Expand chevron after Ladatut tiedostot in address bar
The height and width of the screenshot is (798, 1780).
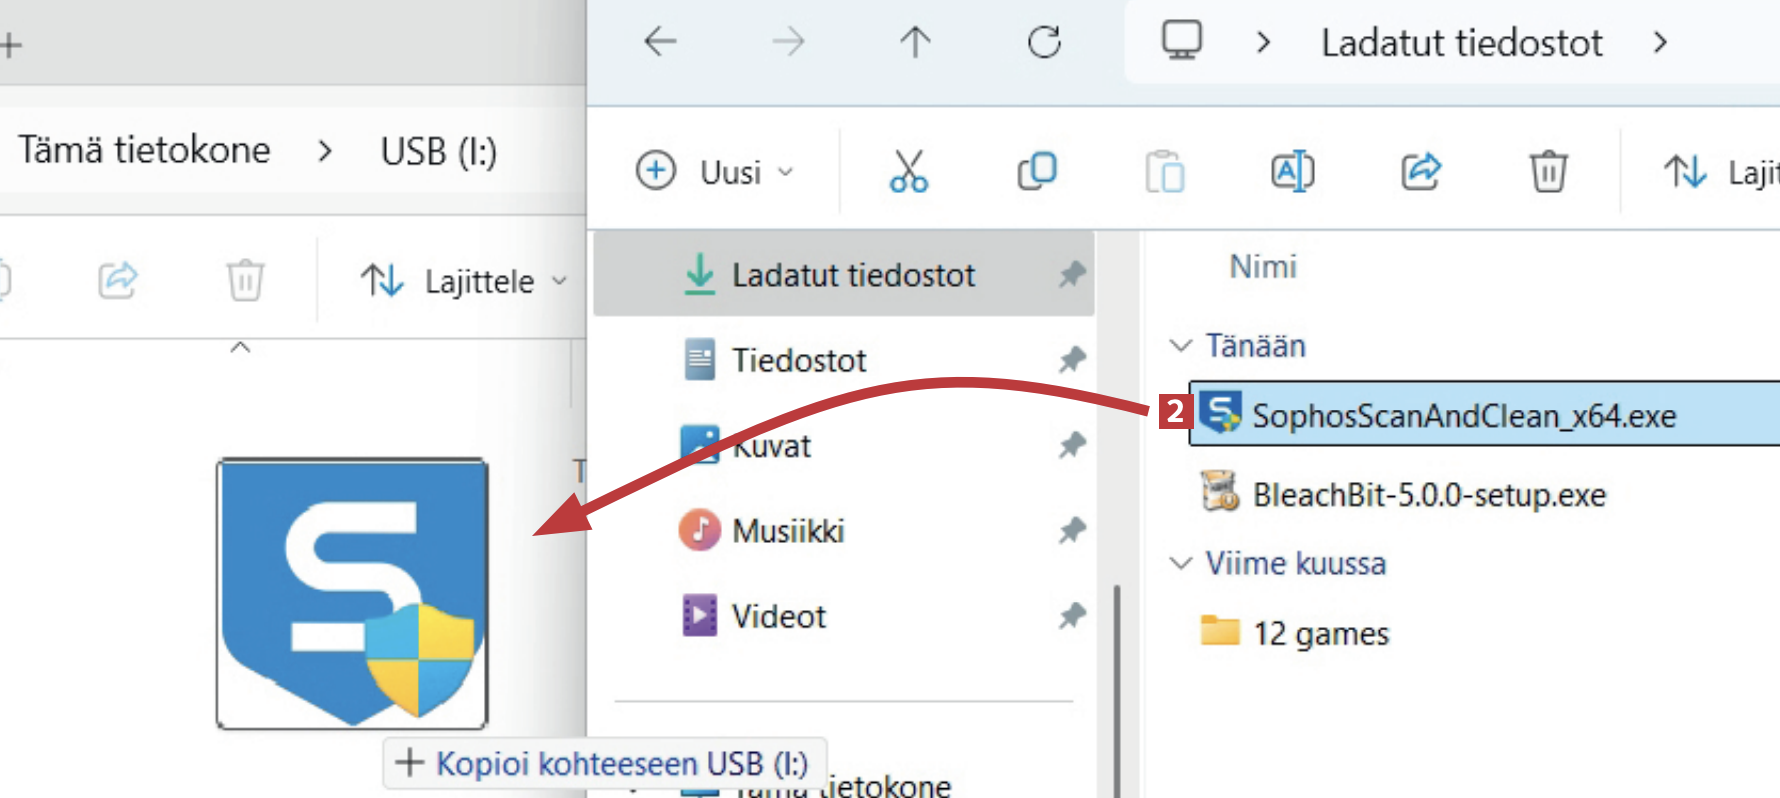1660,43
